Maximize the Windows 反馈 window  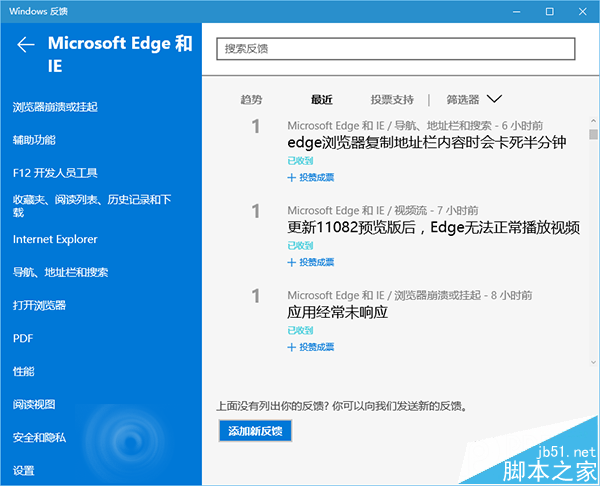point(549,11)
